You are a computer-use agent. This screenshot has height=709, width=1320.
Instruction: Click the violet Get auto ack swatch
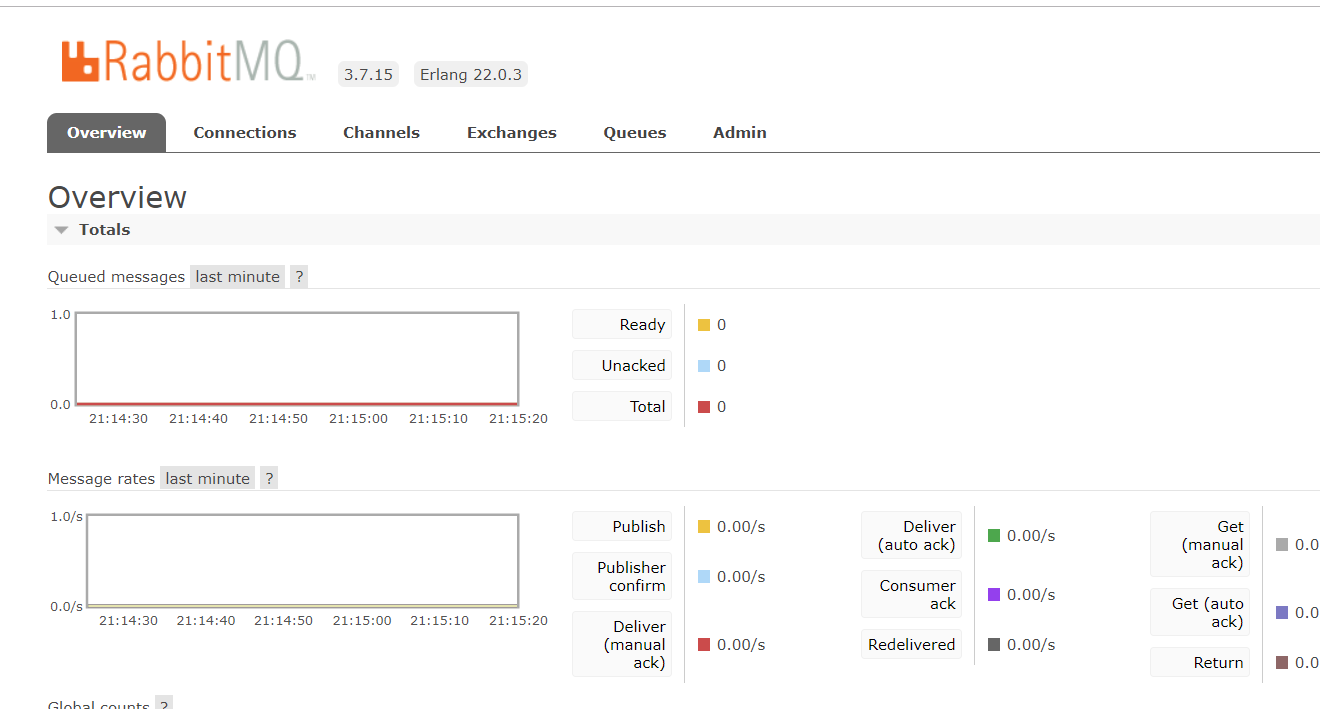tap(1282, 613)
